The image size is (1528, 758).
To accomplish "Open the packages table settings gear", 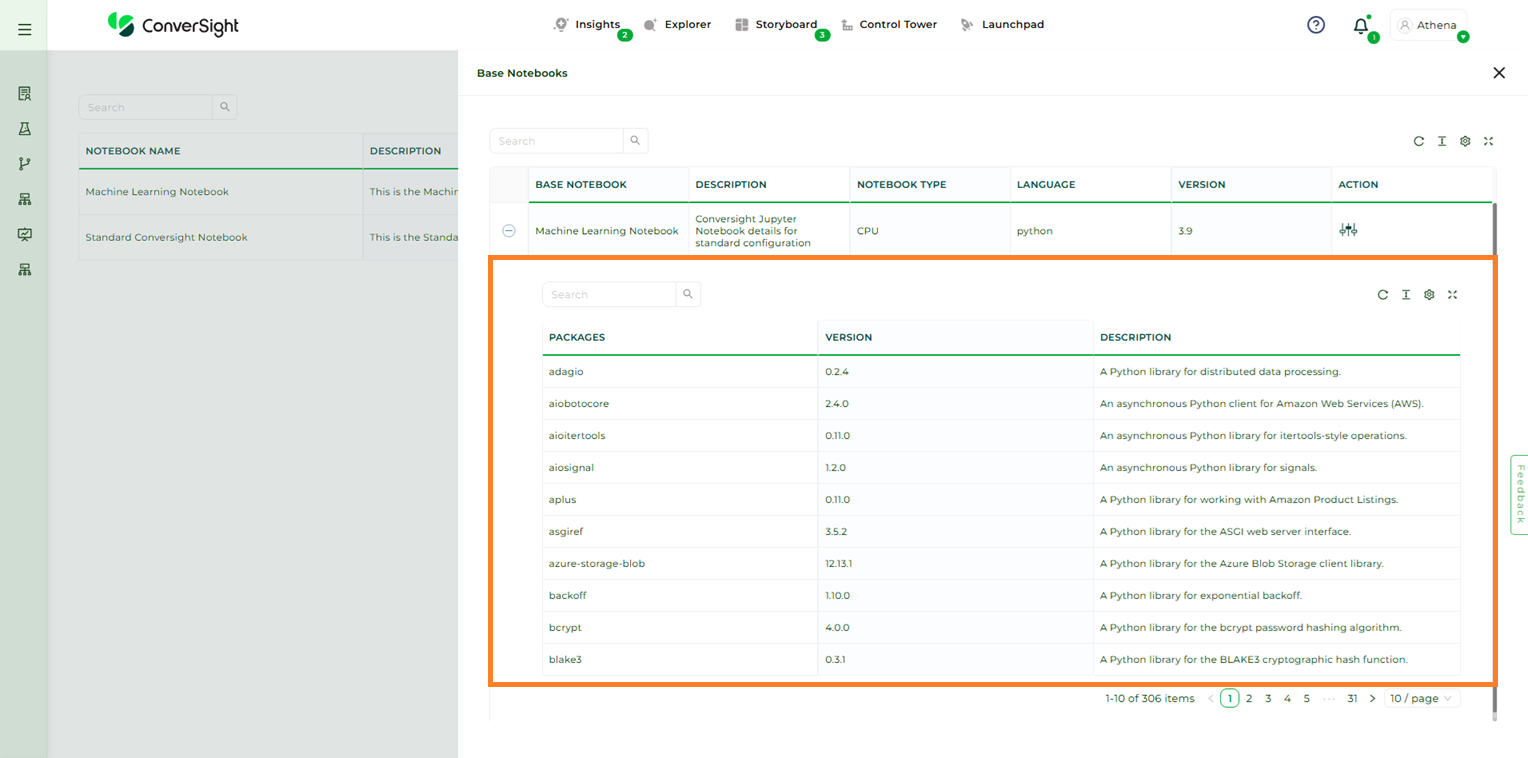I will [1429, 295].
